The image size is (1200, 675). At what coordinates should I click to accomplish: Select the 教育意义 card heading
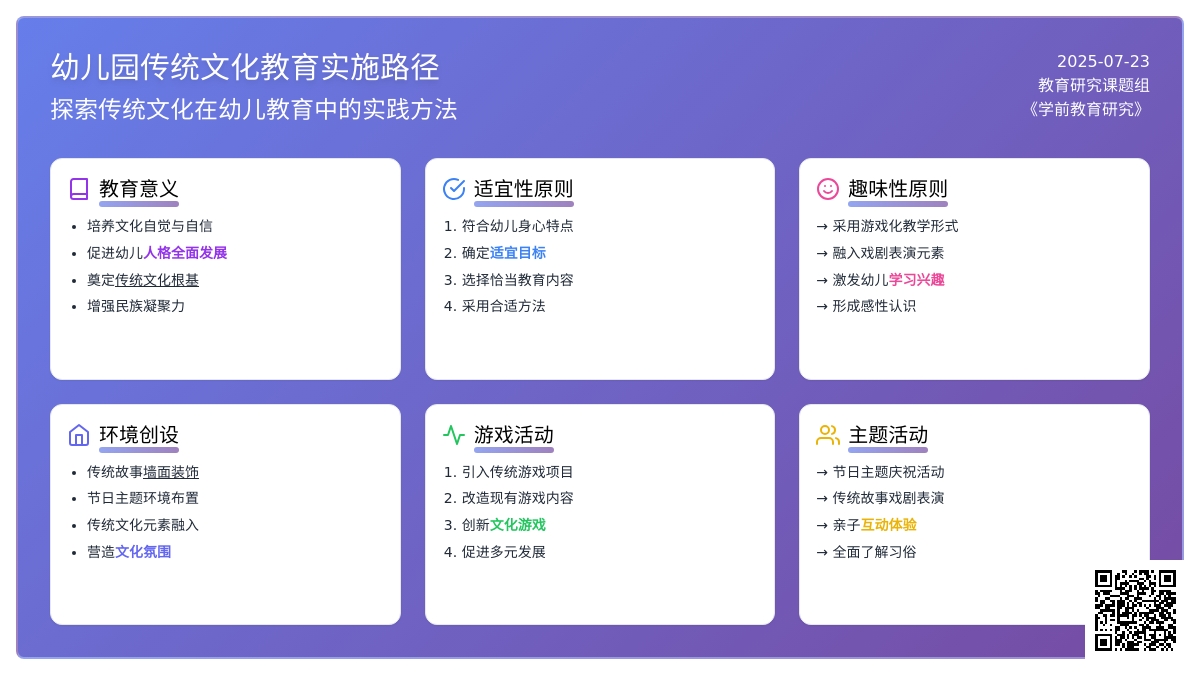coord(139,189)
